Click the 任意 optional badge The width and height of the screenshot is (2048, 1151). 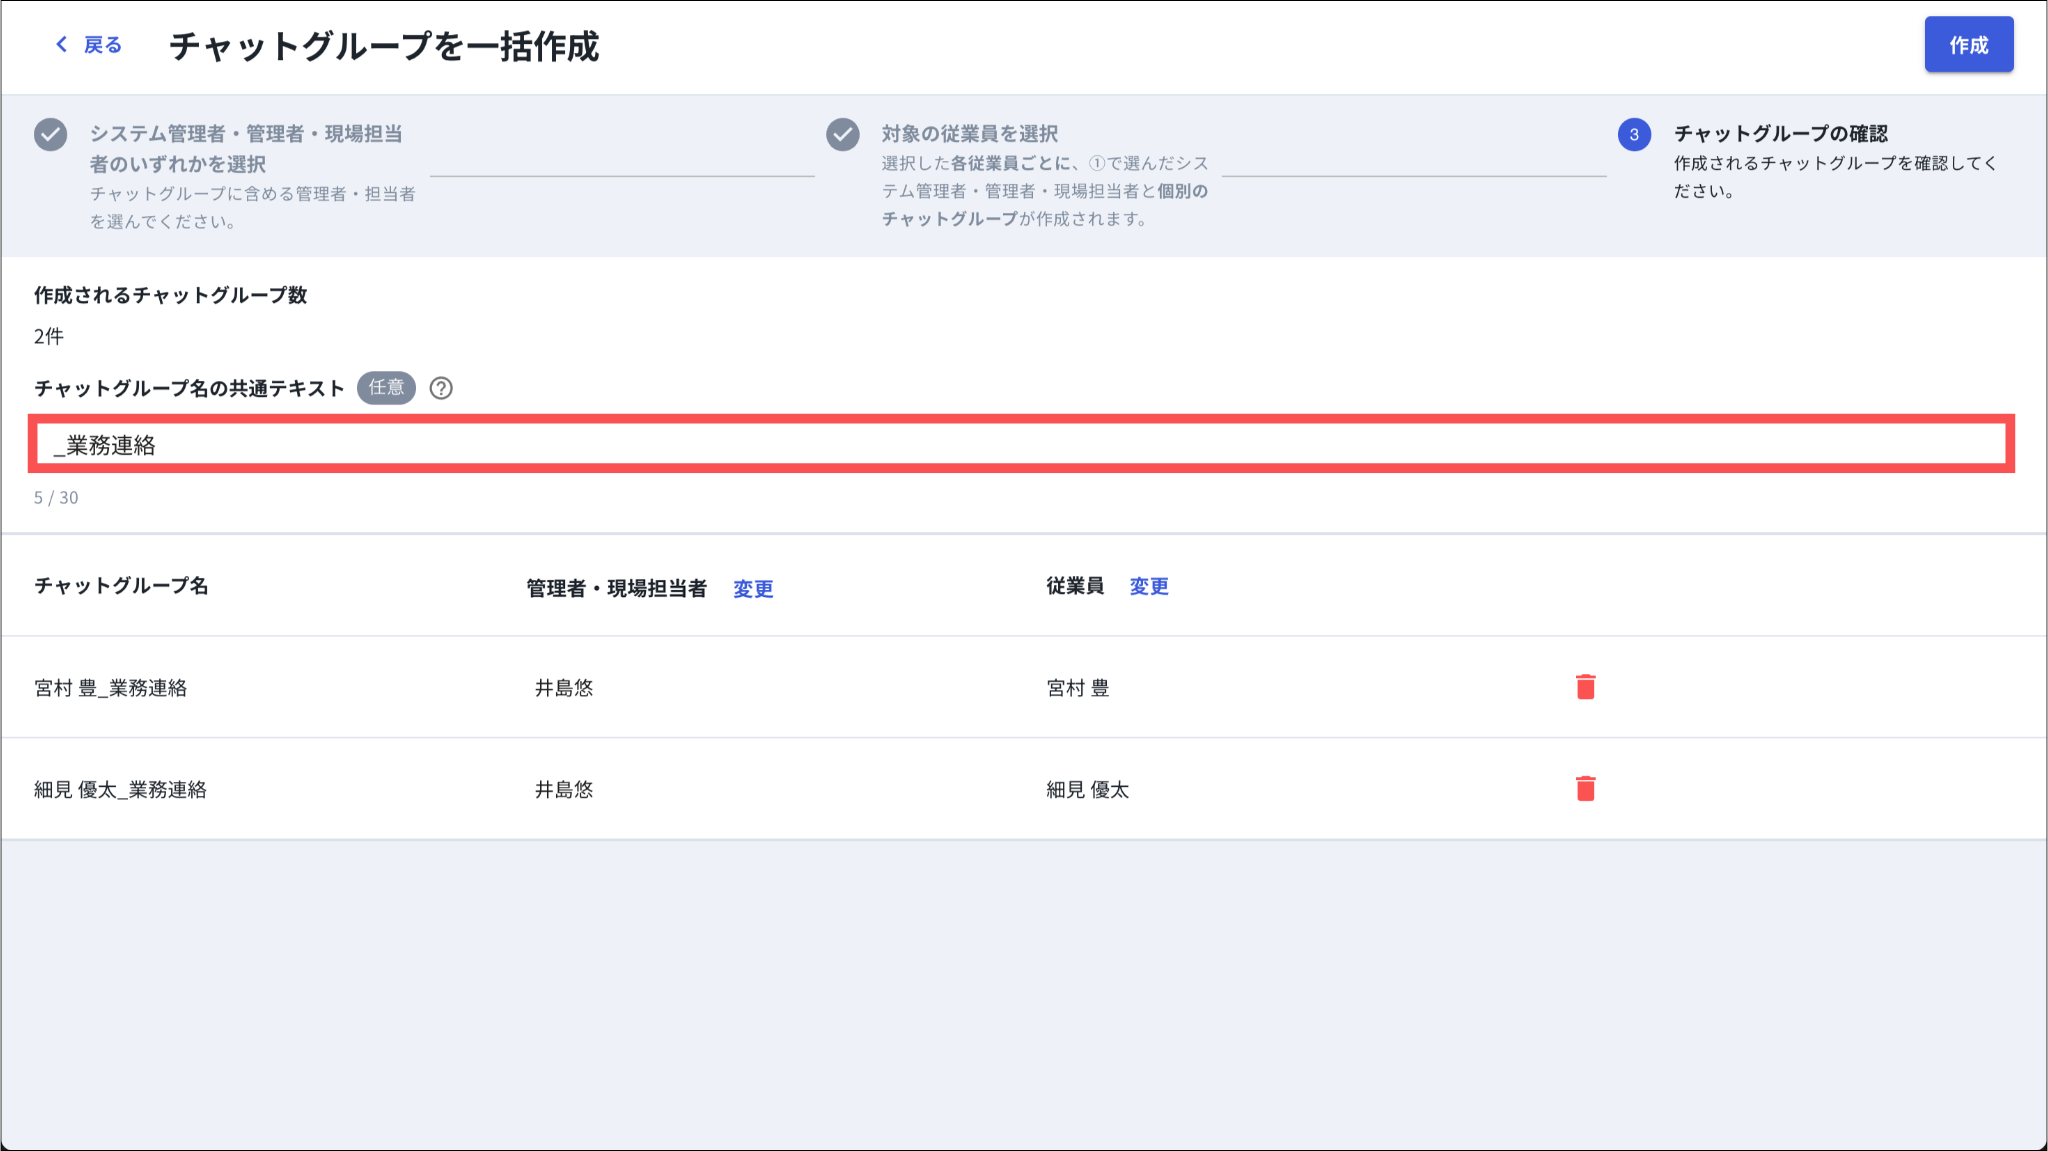pyautogui.click(x=386, y=388)
